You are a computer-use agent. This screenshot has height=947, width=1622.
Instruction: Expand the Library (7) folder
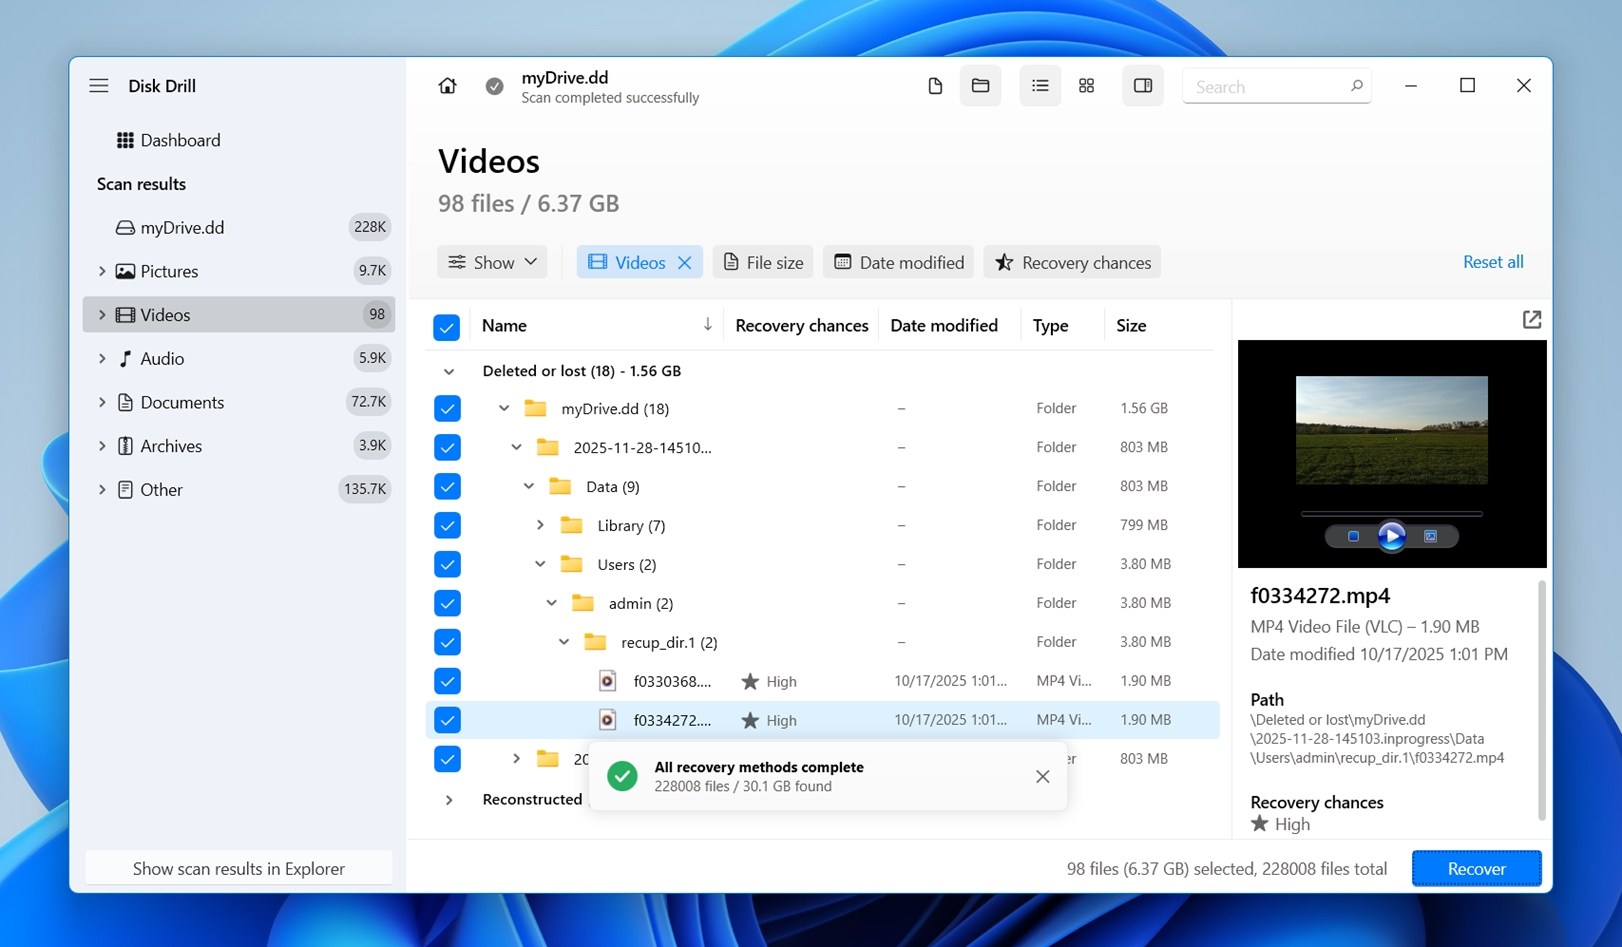pyautogui.click(x=540, y=525)
